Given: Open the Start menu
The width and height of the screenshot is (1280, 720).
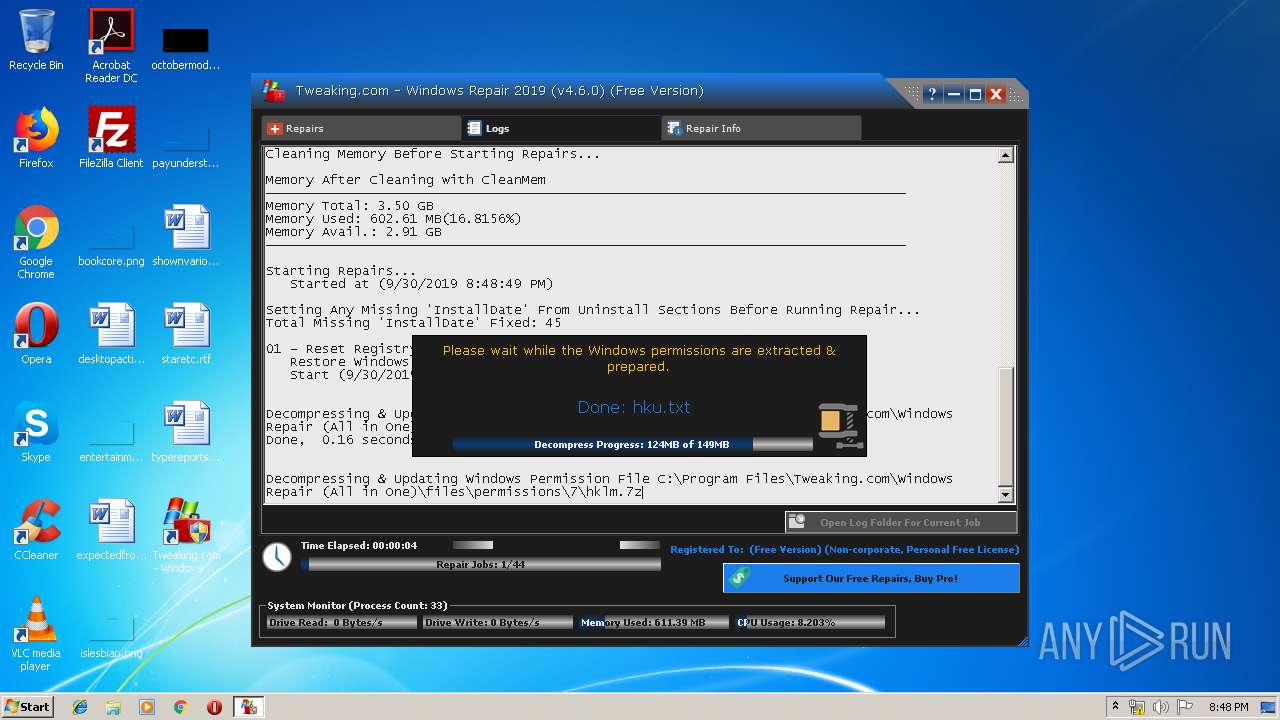Looking at the screenshot, I should point(27,706).
